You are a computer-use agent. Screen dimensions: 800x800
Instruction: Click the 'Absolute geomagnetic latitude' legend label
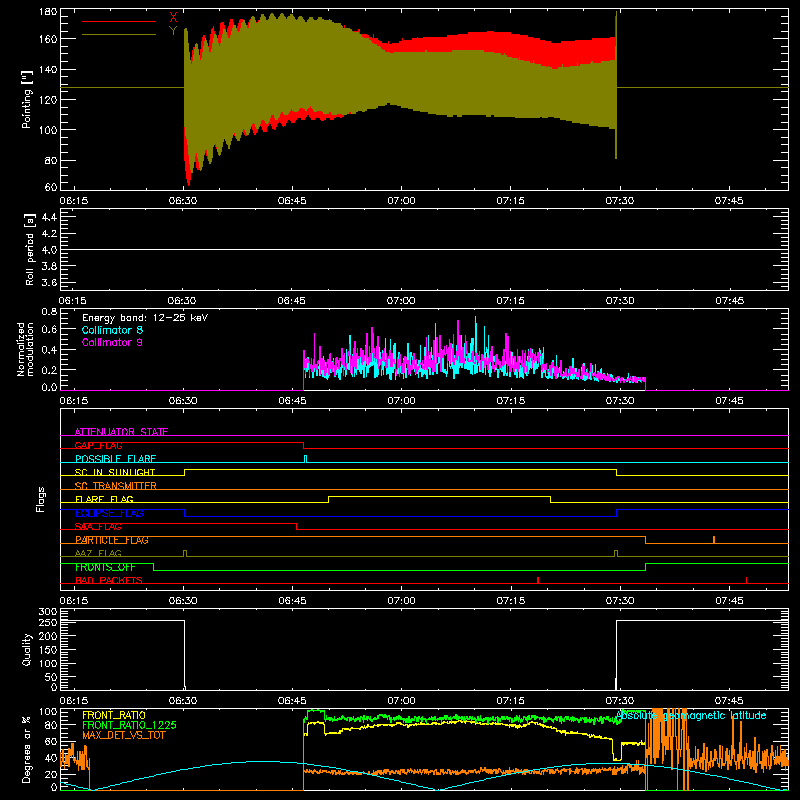[691, 715]
